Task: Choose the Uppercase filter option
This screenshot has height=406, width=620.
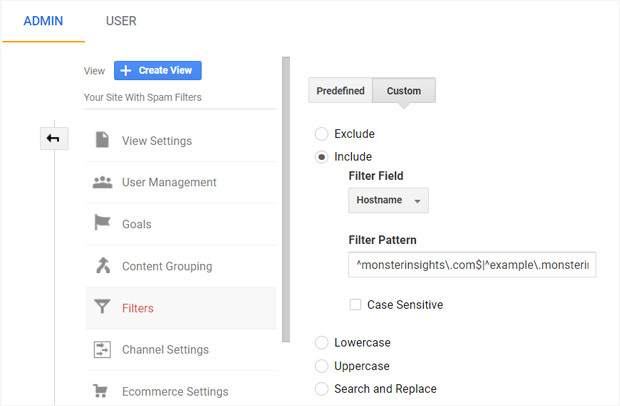Action: coord(321,366)
